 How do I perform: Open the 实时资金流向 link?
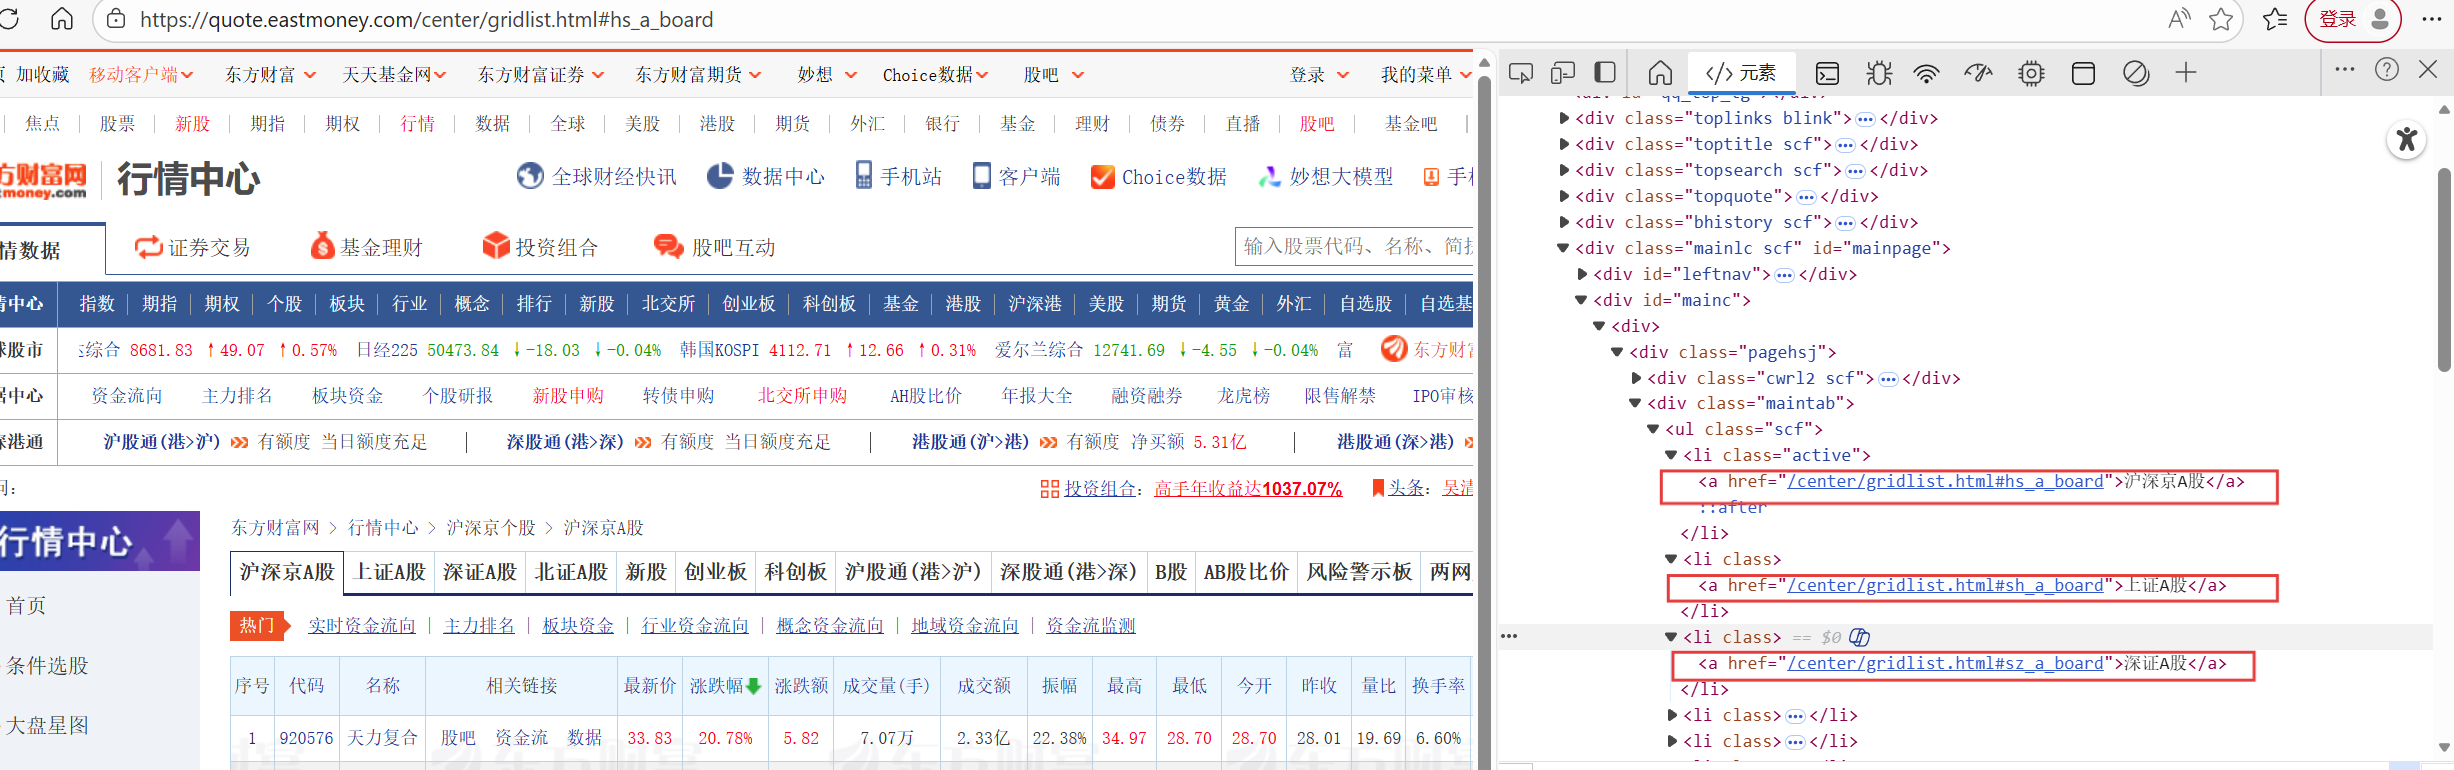pos(362,626)
